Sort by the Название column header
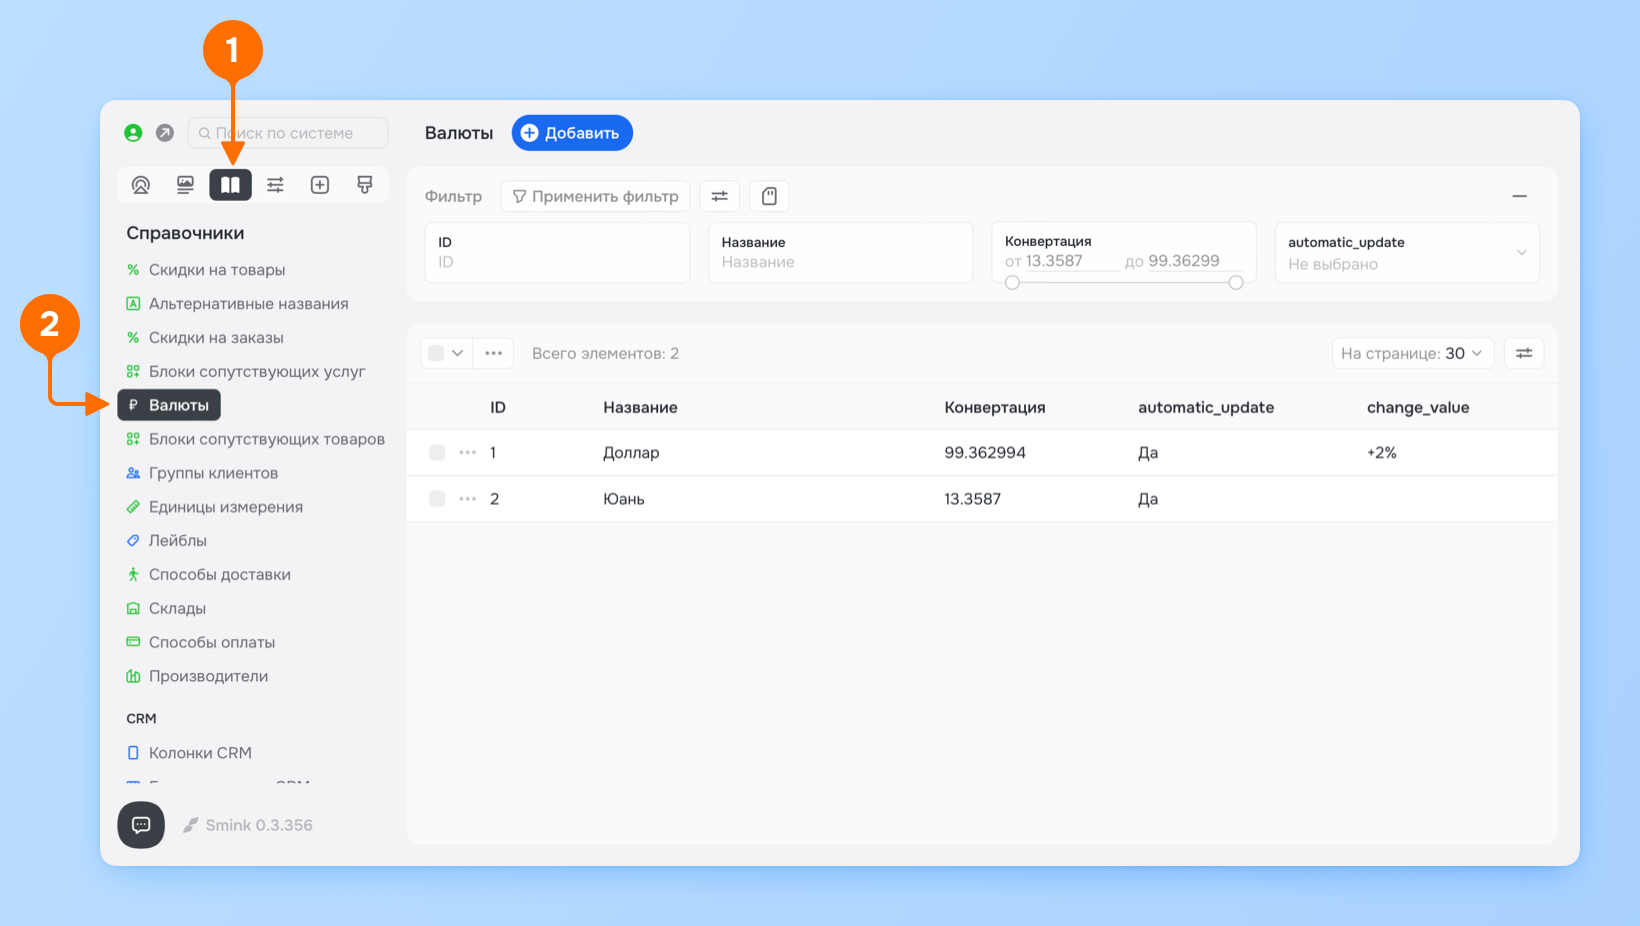This screenshot has height=926, width=1640. pos(640,407)
